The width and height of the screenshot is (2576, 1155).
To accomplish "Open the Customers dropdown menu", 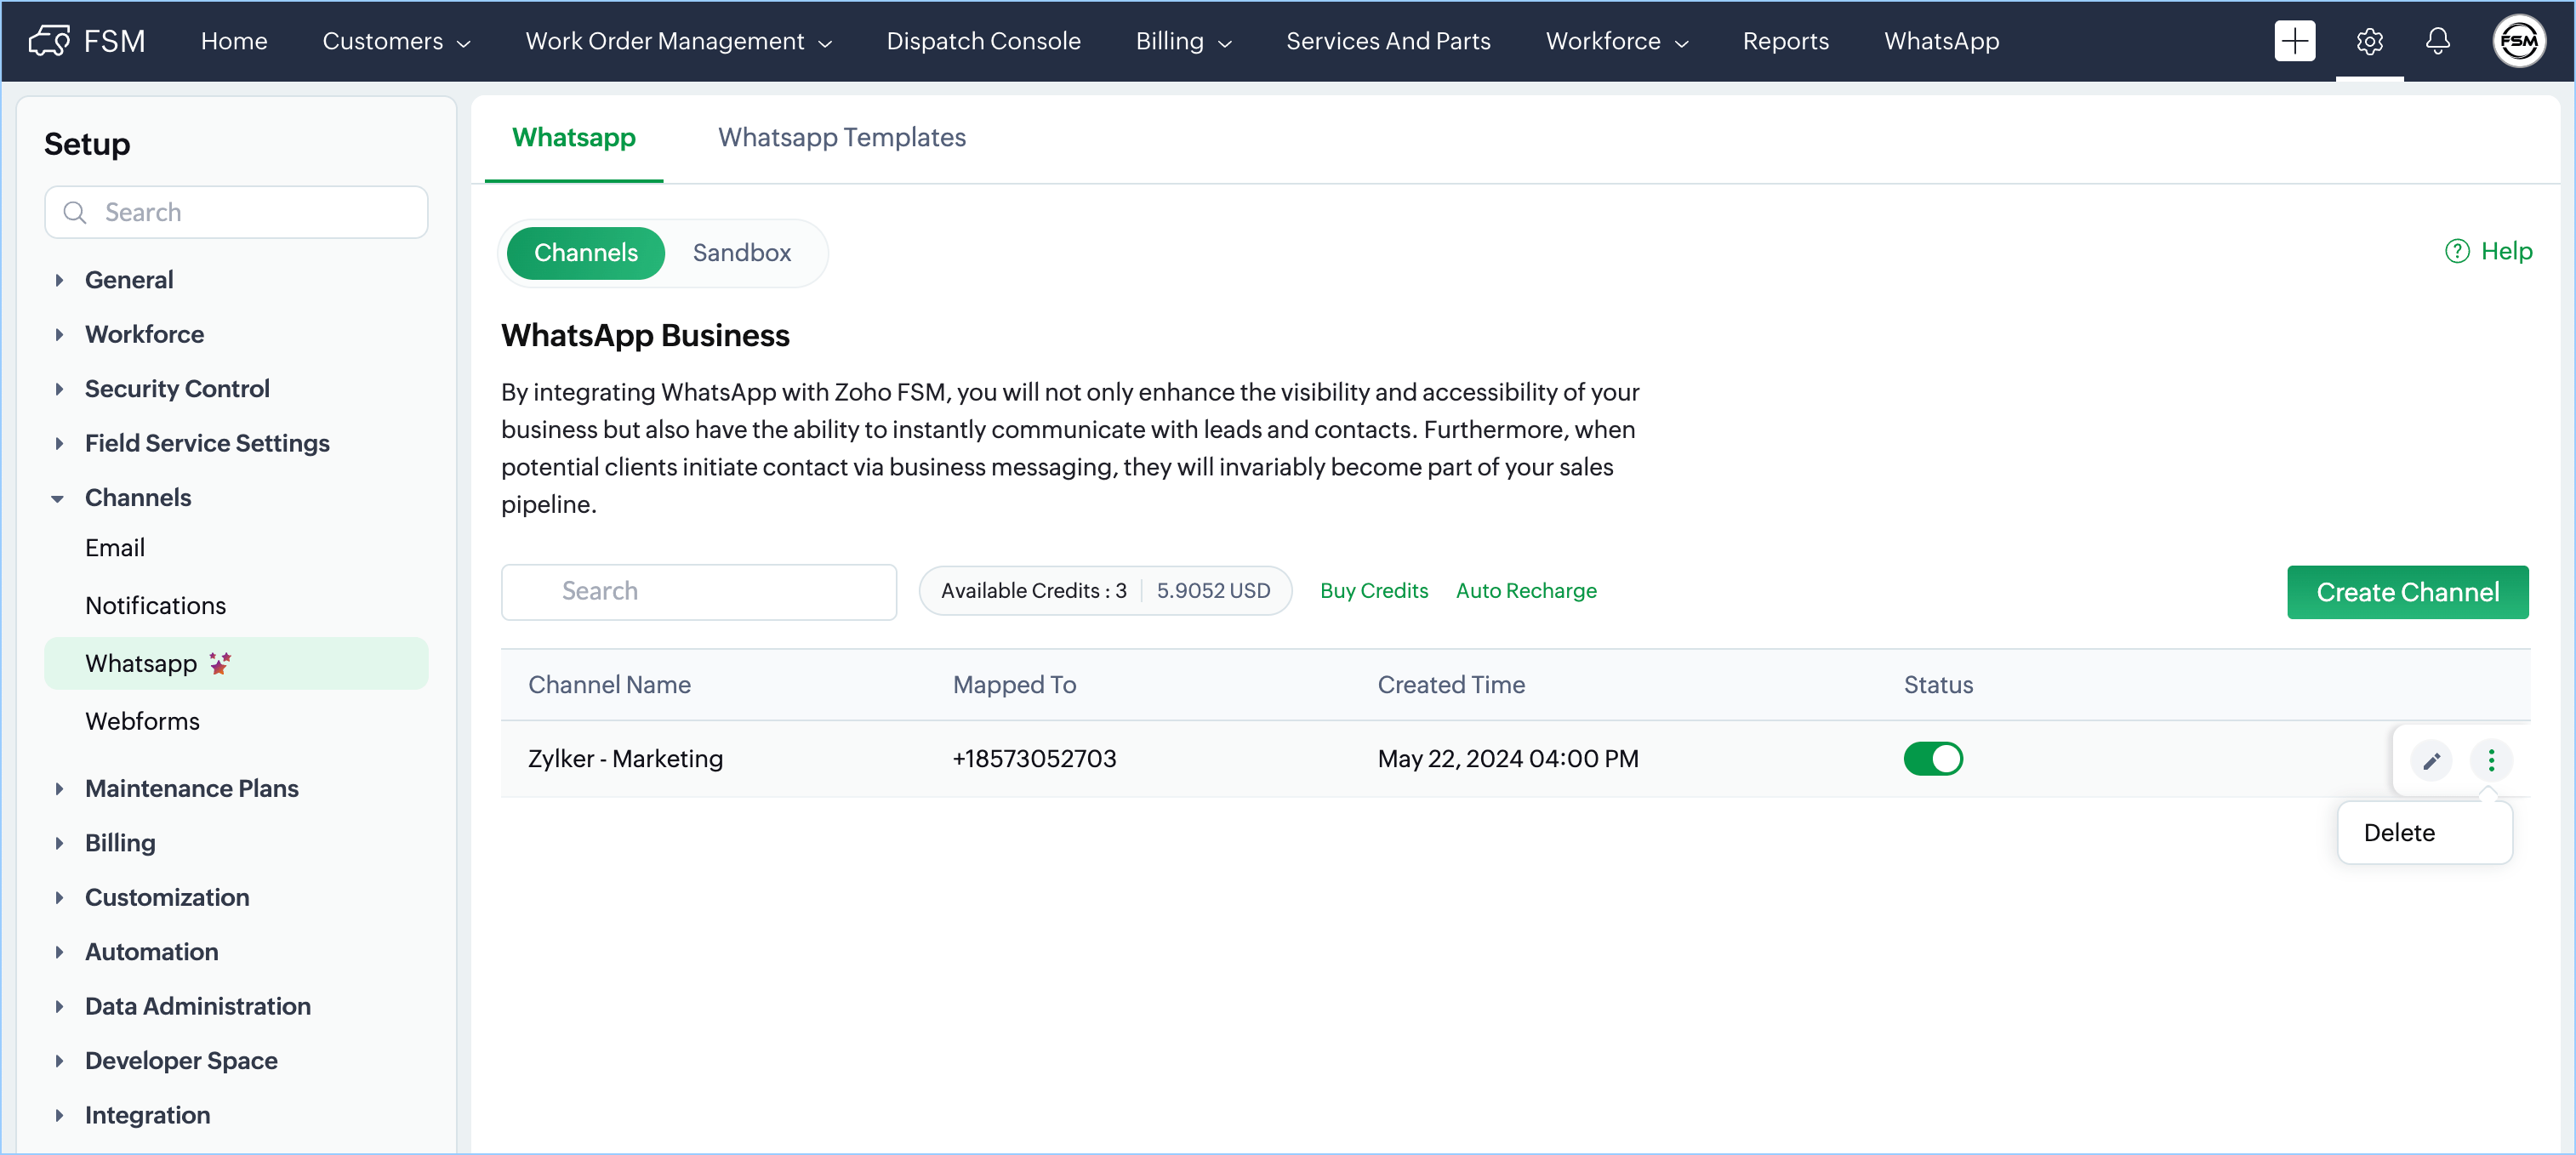I will click(x=396, y=41).
